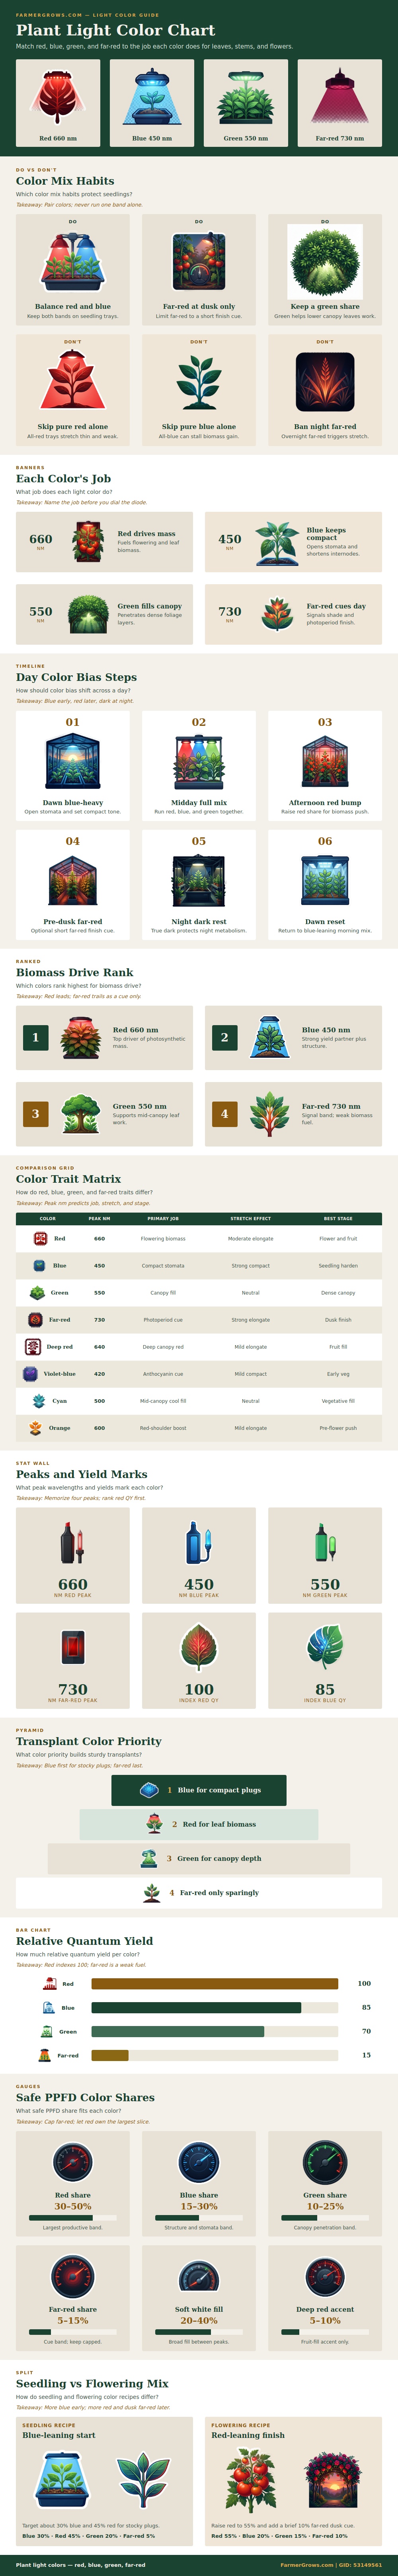Click the PEAK NM column header
This screenshot has height=2576, width=398.
[99, 1218]
